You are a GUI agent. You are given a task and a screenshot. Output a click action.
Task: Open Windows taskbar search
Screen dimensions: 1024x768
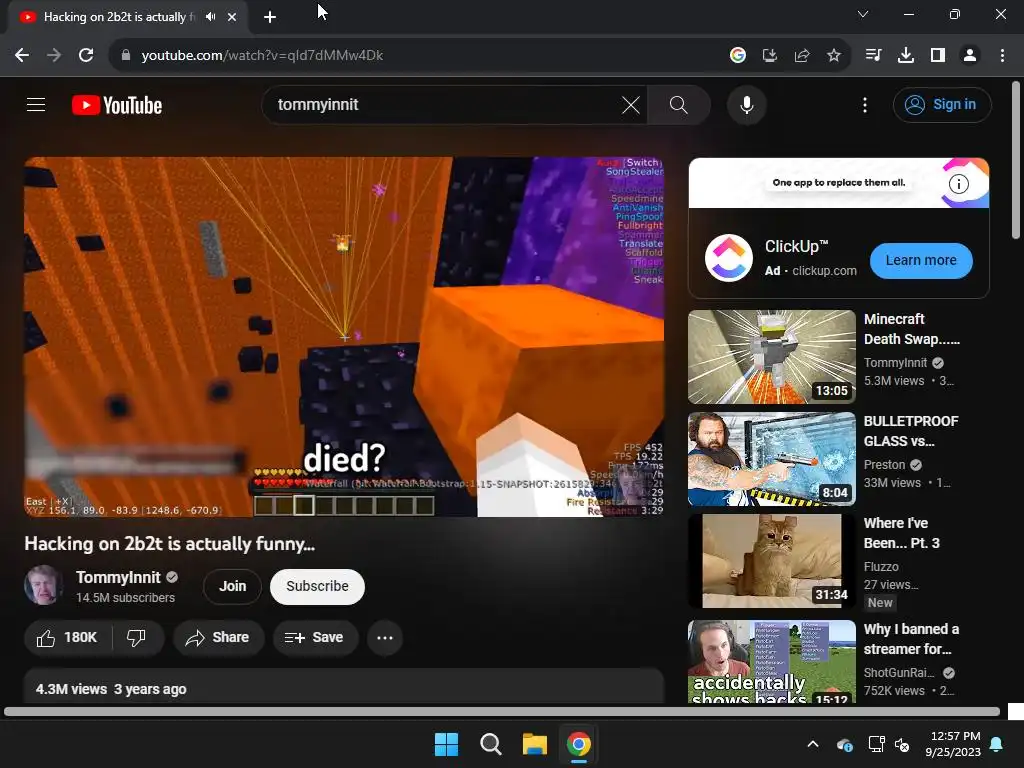click(490, 744)
